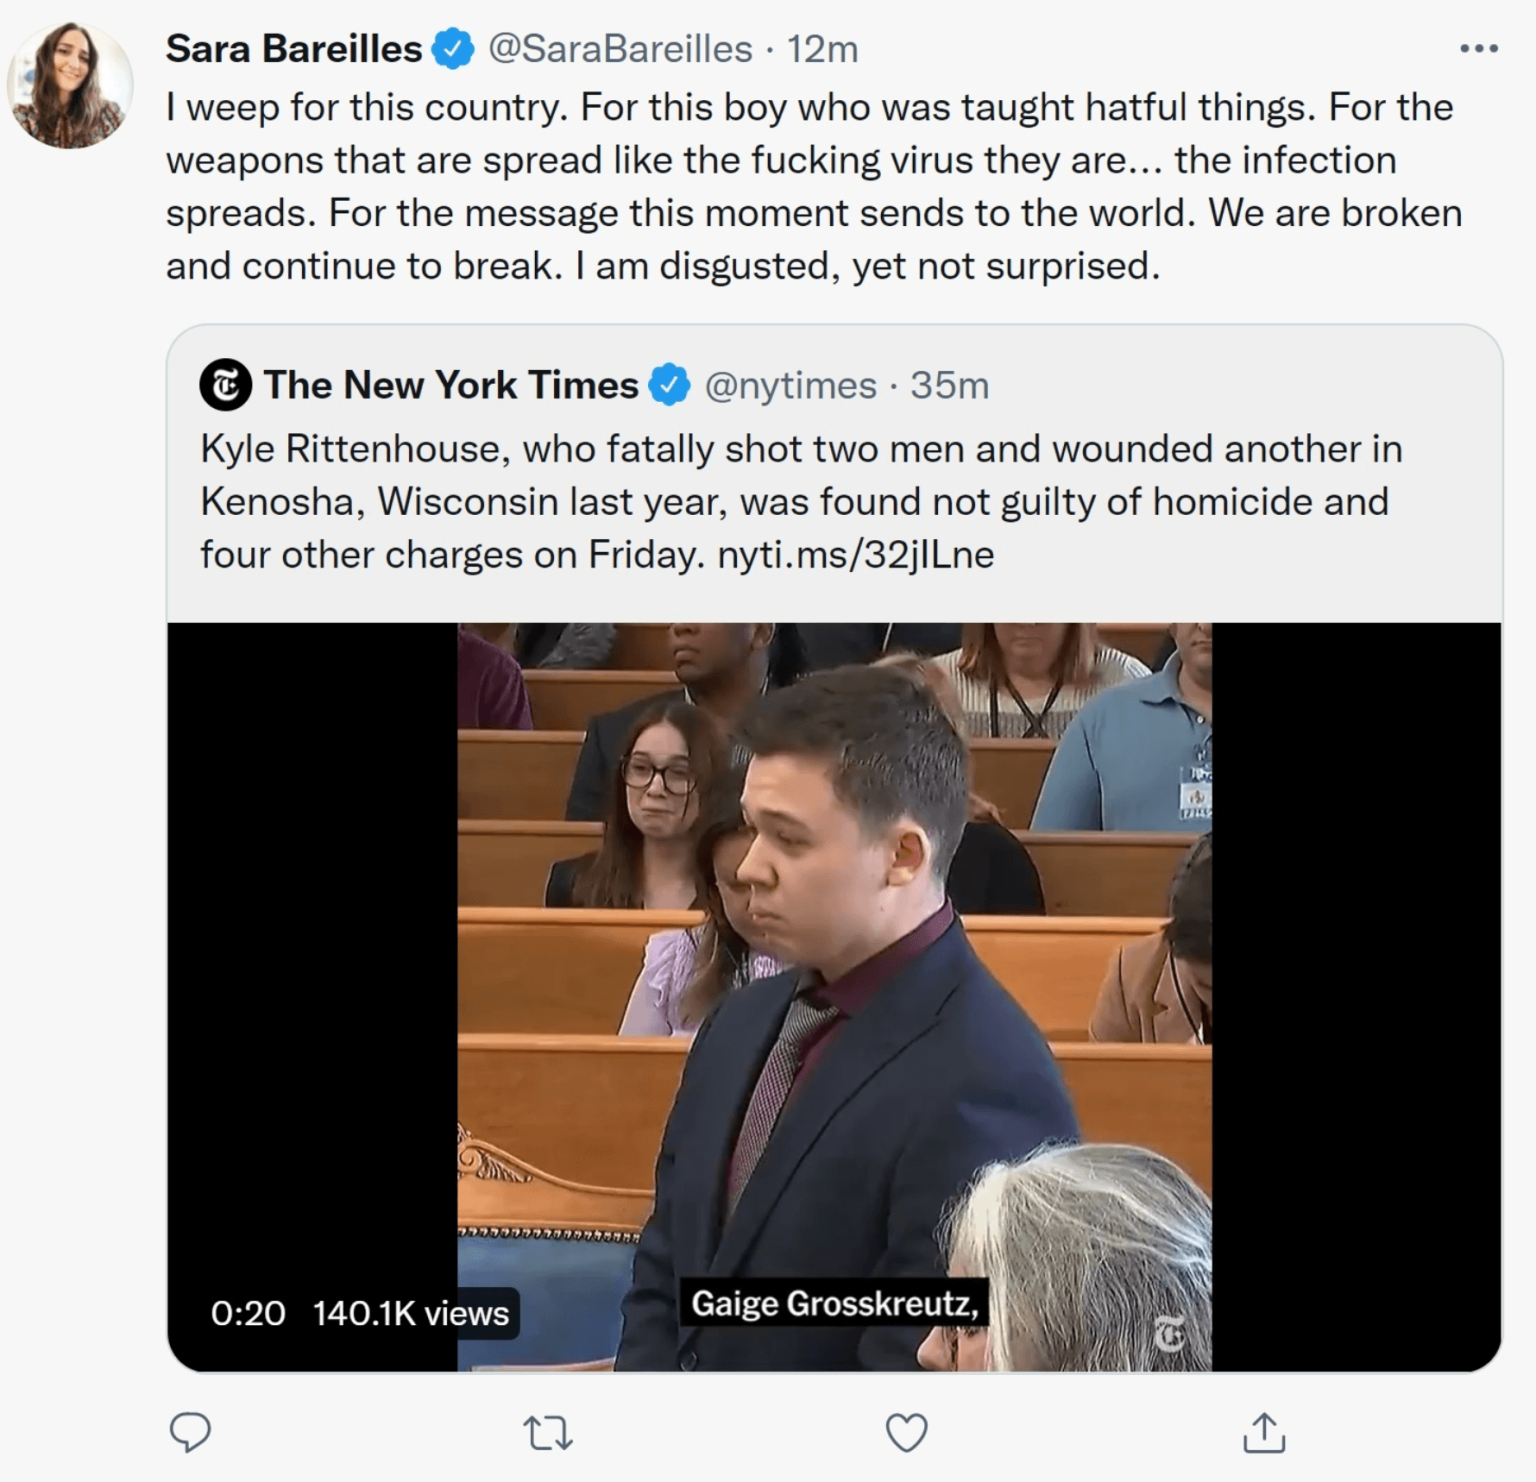Click the reply speech bubble icon
The image size is (1536, 1482).
(x=190, y=1431)
